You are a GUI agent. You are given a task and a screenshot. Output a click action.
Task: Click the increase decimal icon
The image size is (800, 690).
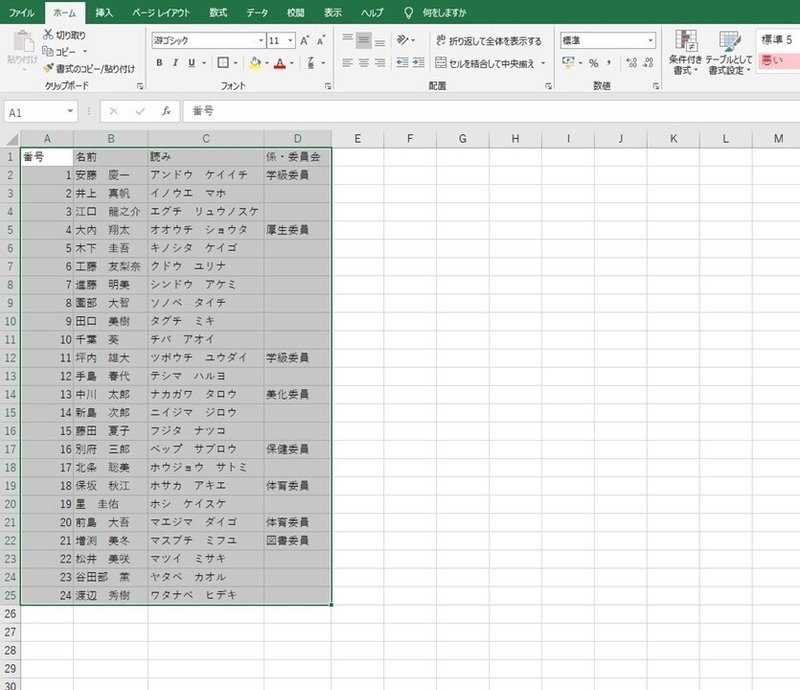(x=632, y=63)
